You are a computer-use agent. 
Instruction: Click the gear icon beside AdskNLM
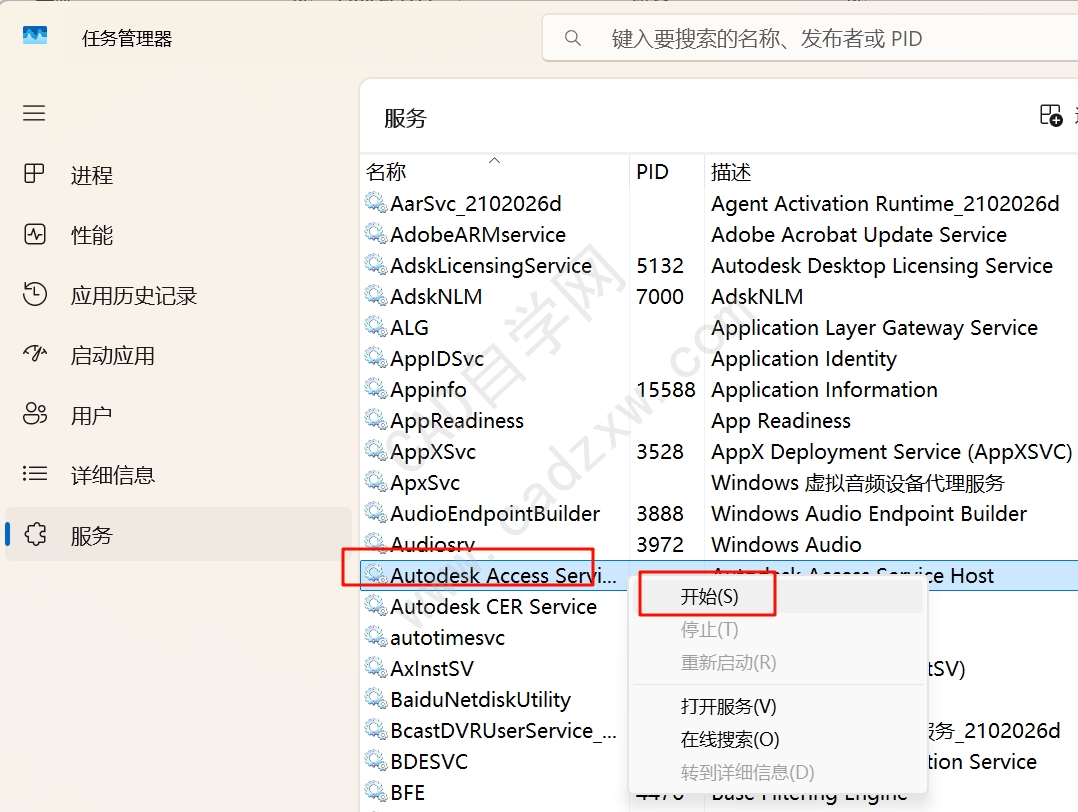pos(375,296)
